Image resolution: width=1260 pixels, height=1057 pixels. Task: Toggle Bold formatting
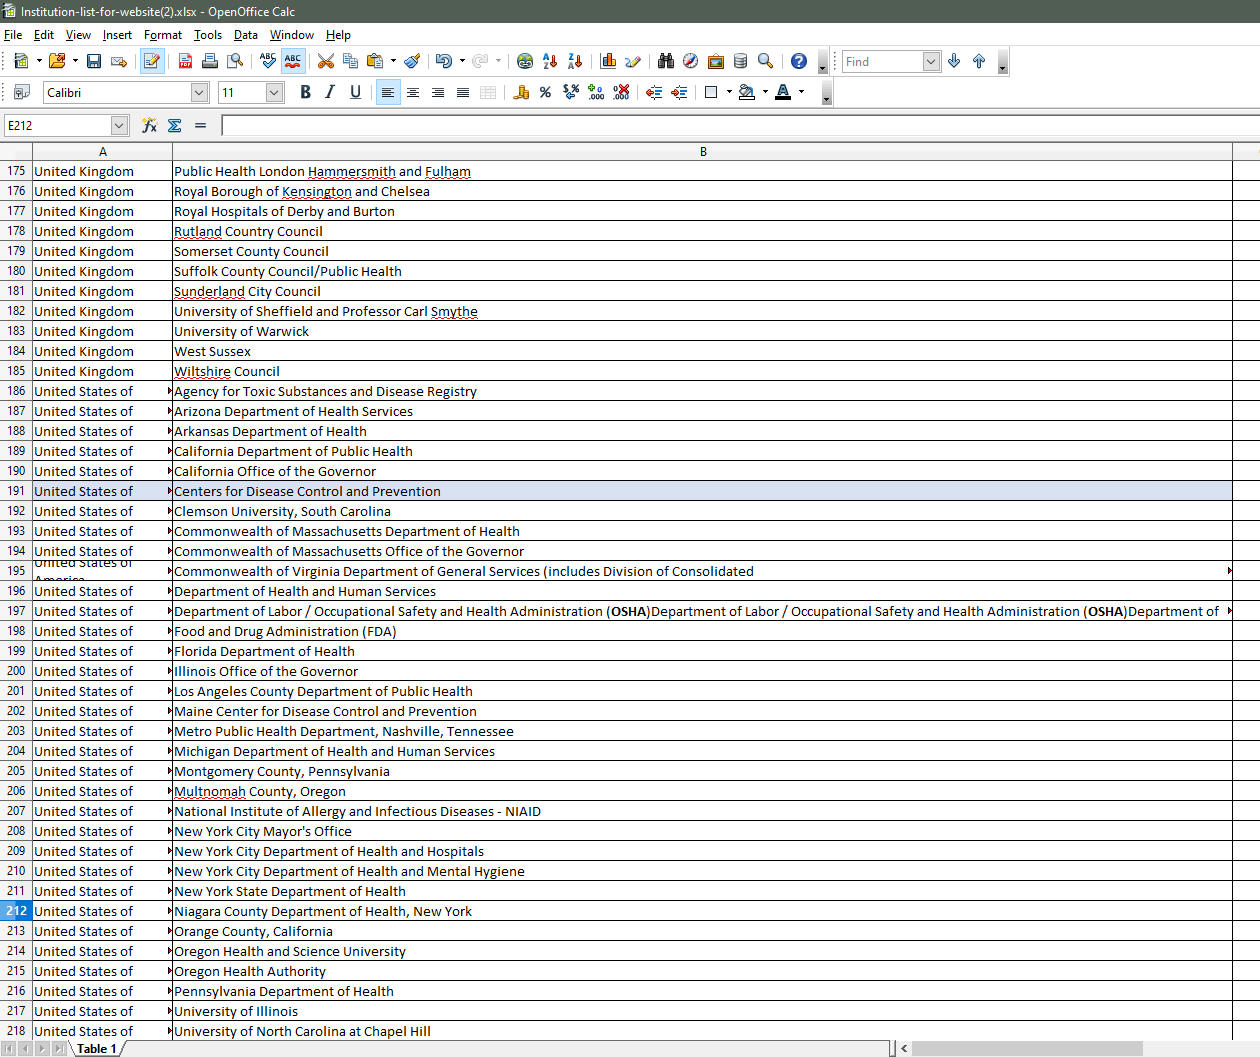tap(305, 92)
